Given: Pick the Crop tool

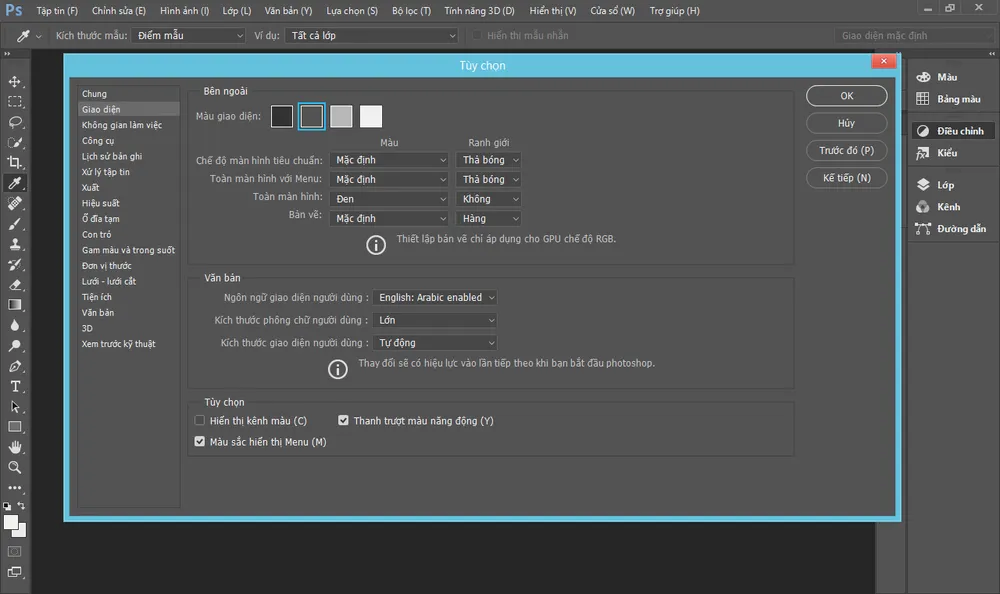Looking at the screenshot, I should [15, 162].
